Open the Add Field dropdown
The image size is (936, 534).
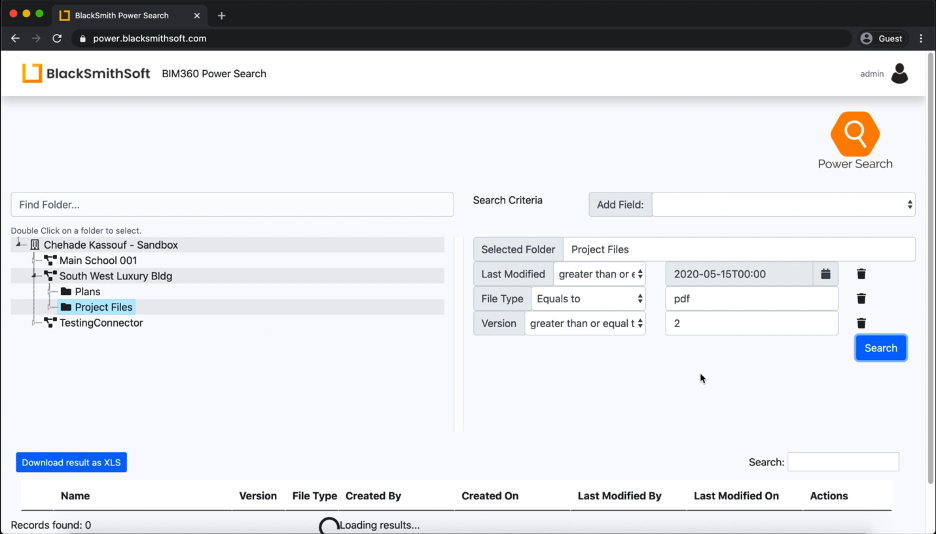point(783,204)
